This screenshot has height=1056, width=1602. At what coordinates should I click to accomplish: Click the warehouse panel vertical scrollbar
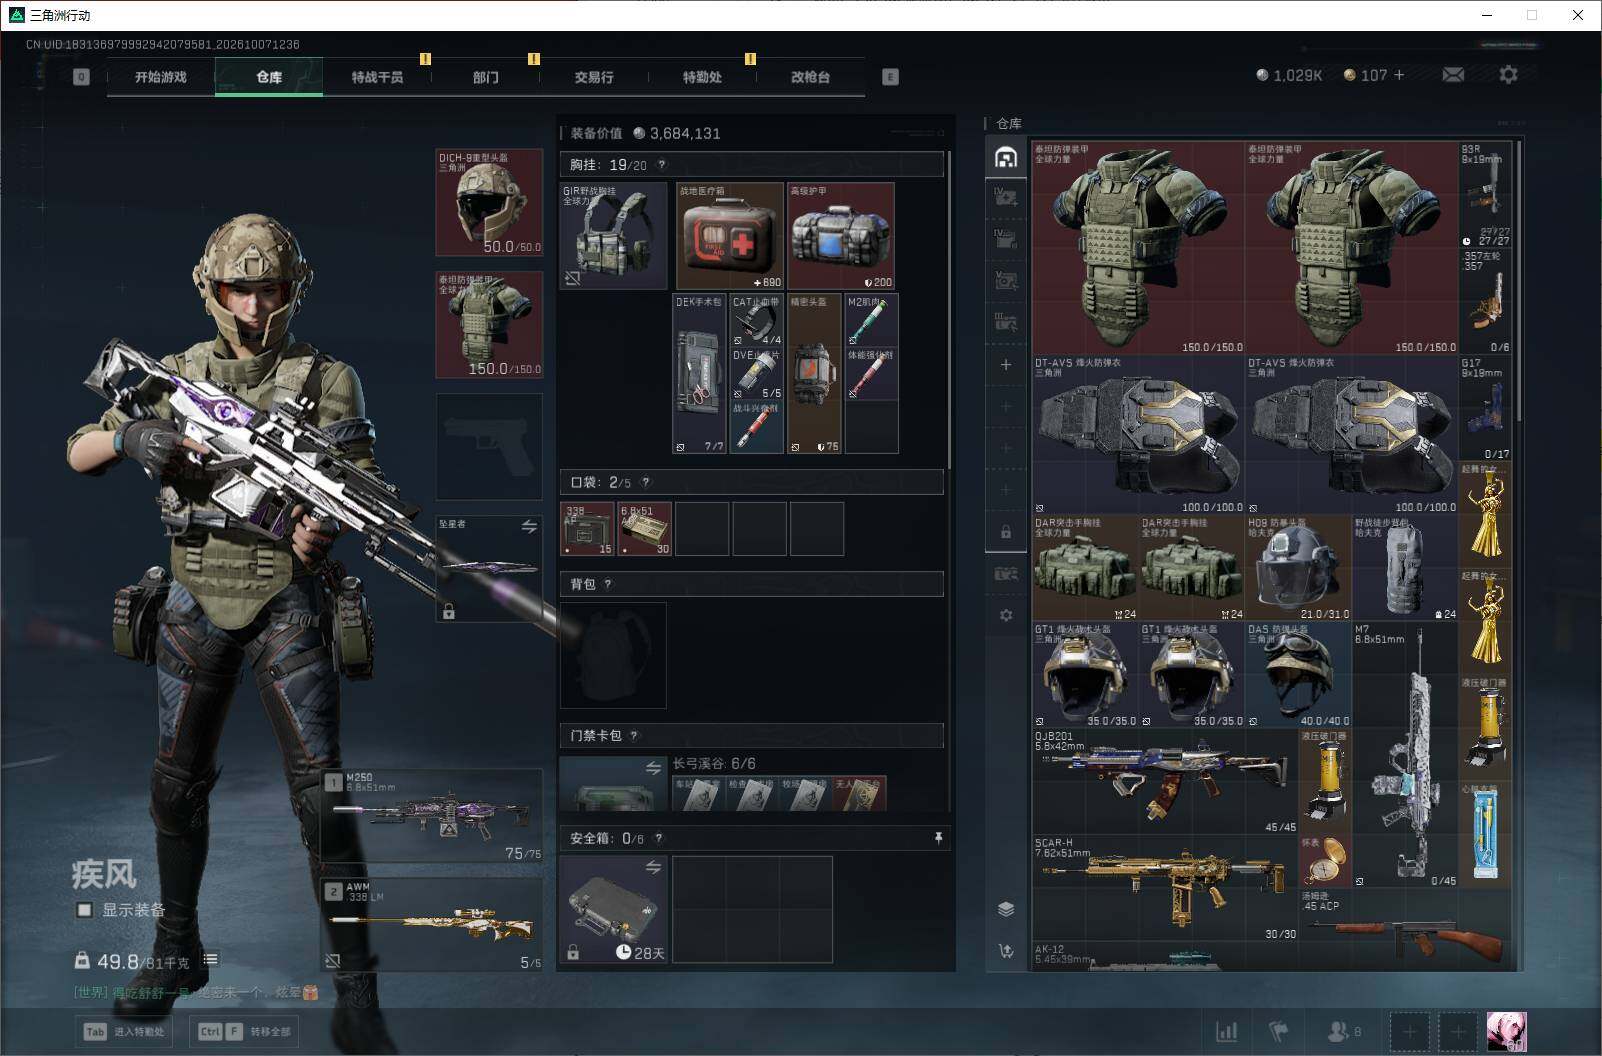[x=1519, y=280]
